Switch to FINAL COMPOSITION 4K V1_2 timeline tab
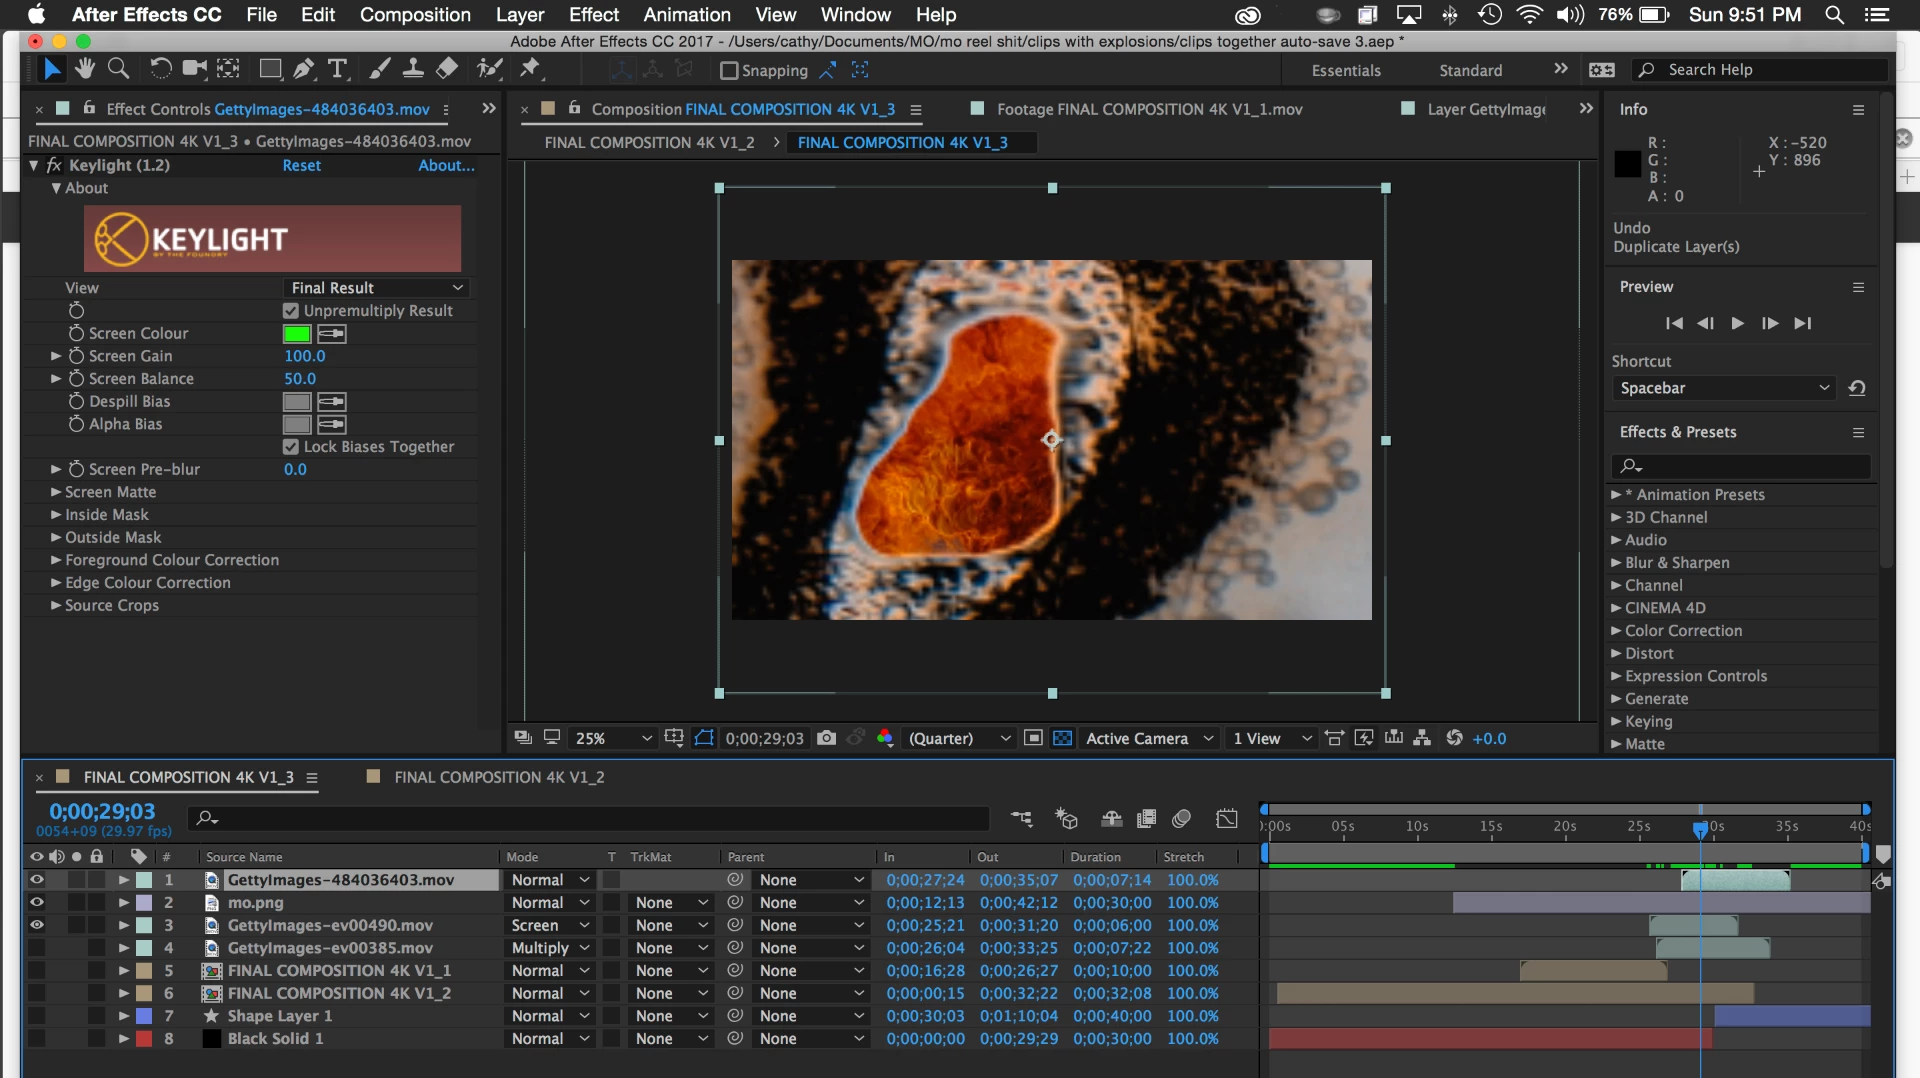1920x1078 pixels. tap(498, 777)
